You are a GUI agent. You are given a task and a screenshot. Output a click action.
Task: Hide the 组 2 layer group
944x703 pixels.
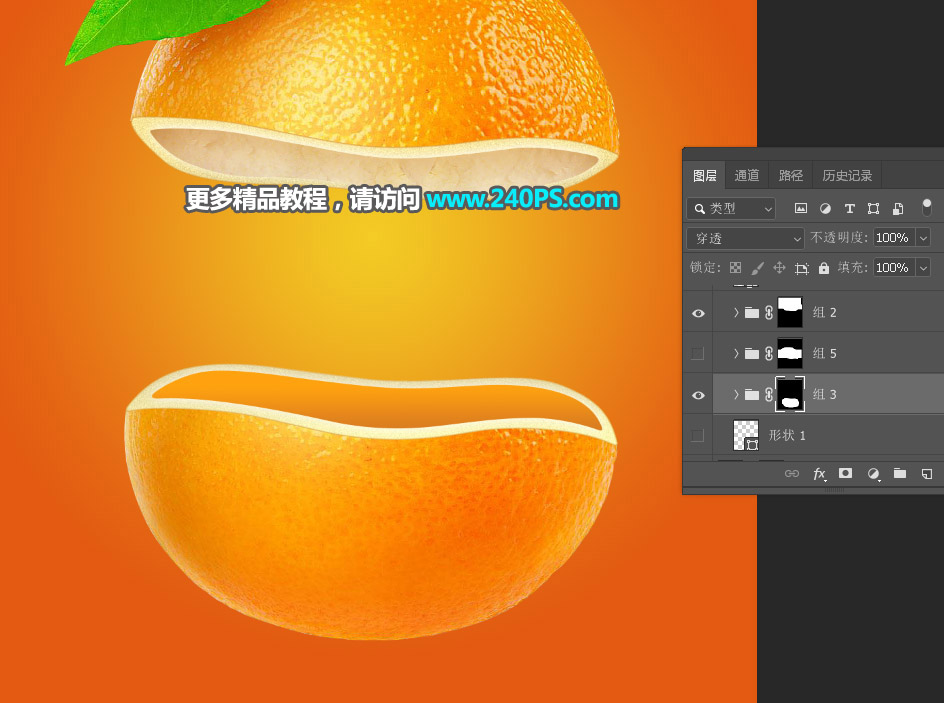coord(698,313)
